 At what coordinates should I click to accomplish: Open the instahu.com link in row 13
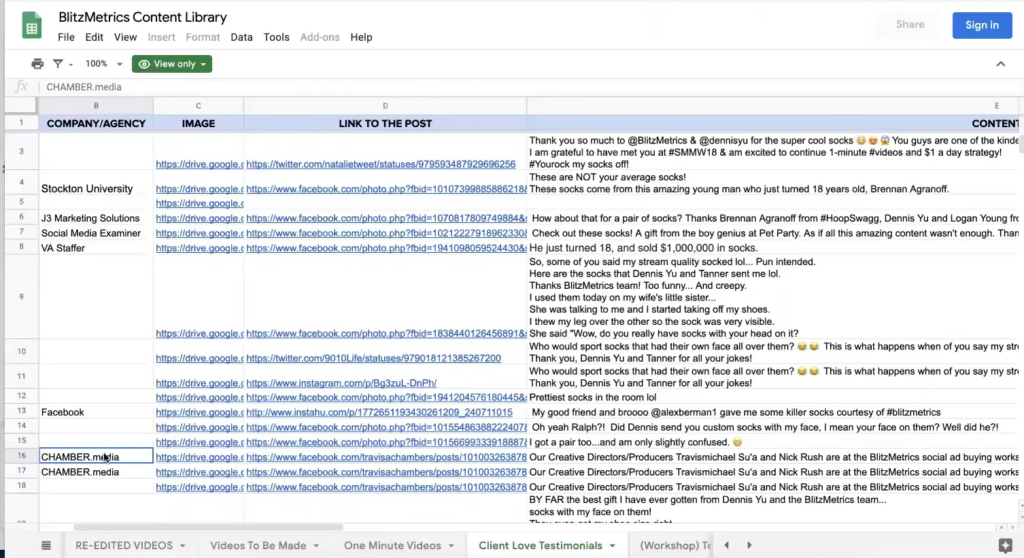[379, 412]
